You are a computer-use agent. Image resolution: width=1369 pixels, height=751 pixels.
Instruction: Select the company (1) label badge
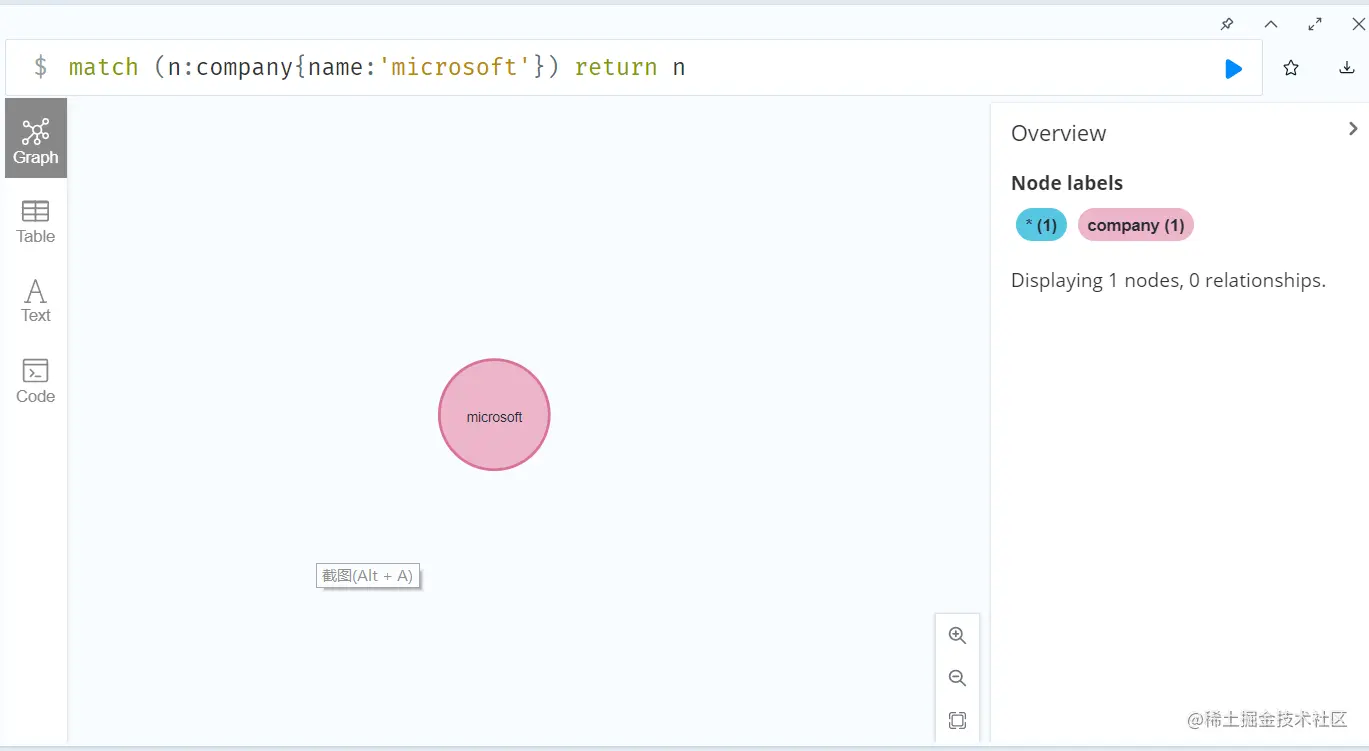click(1136, 225)
